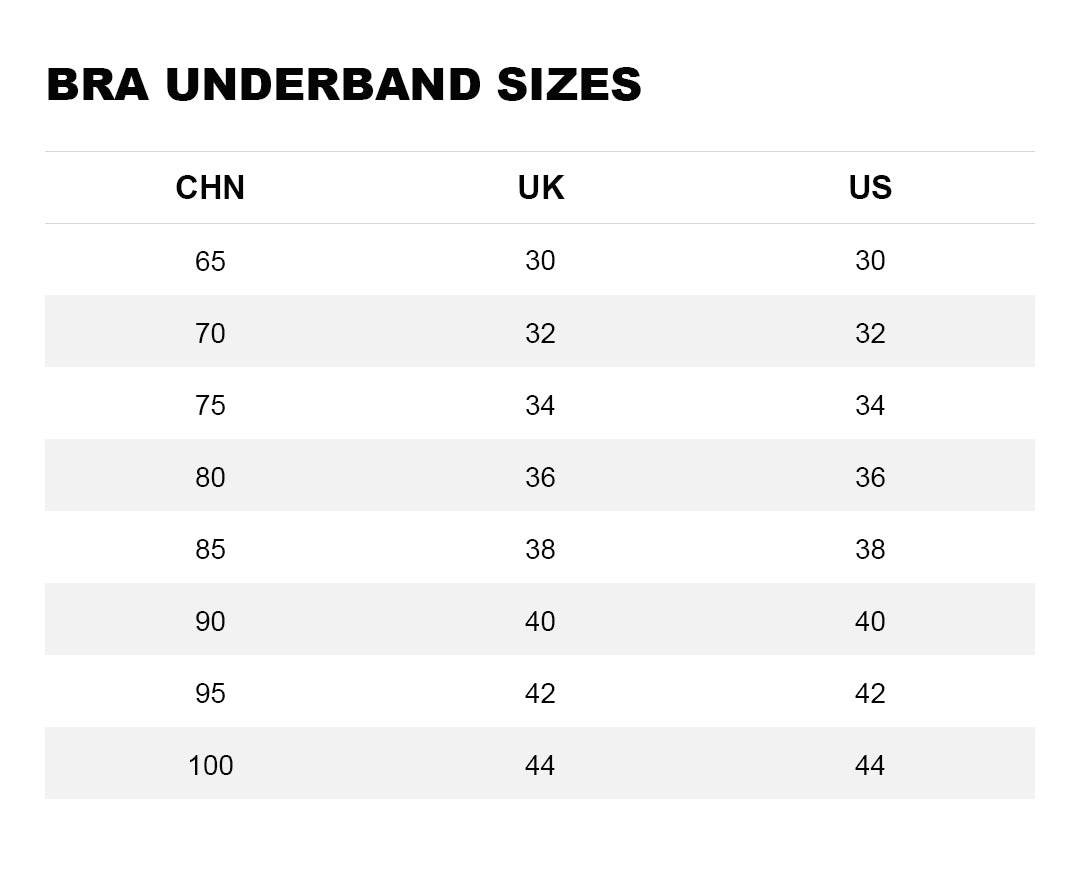This screenshot has width=1080, height=892.
Task: Click the CHN size 95 cell
Action: [x=210, y=693]
